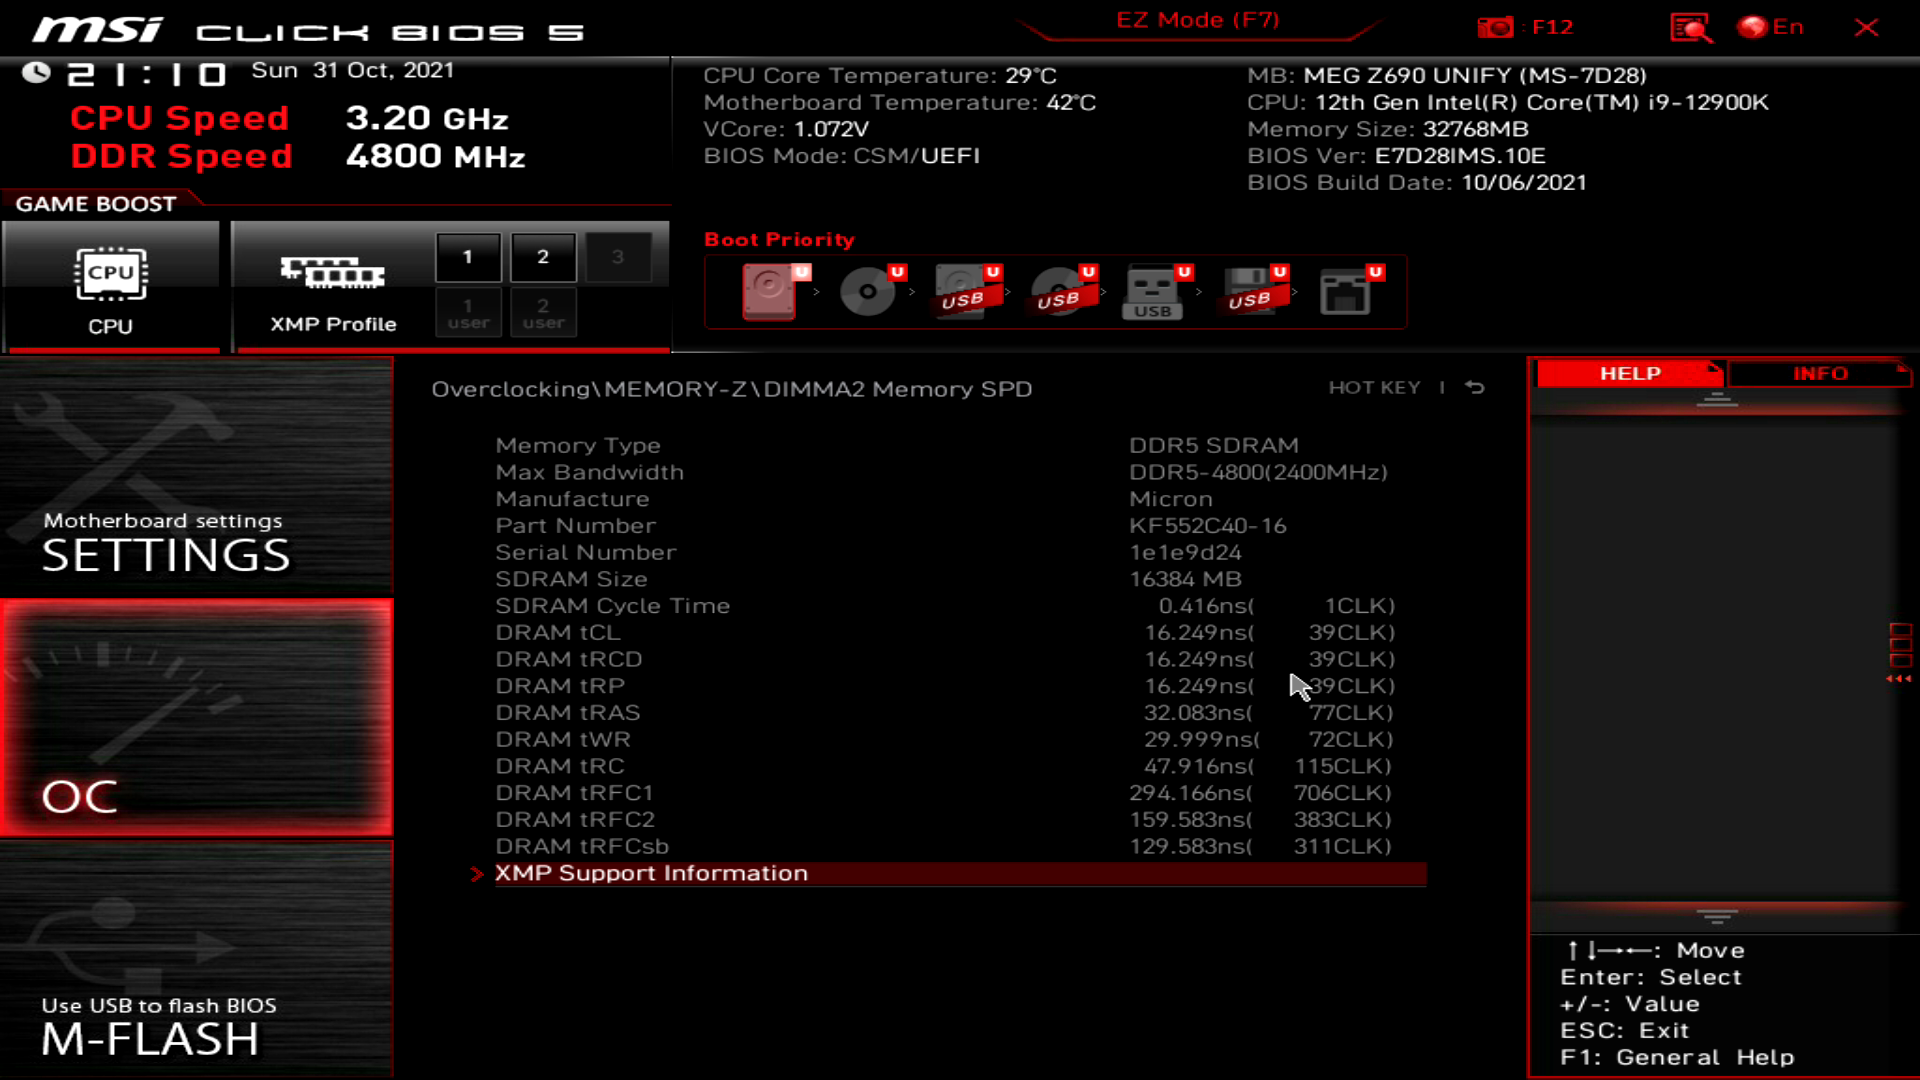Click the hard drive icon in Boot Priority
The image size is (1920, 1080).
pos(770,292)
